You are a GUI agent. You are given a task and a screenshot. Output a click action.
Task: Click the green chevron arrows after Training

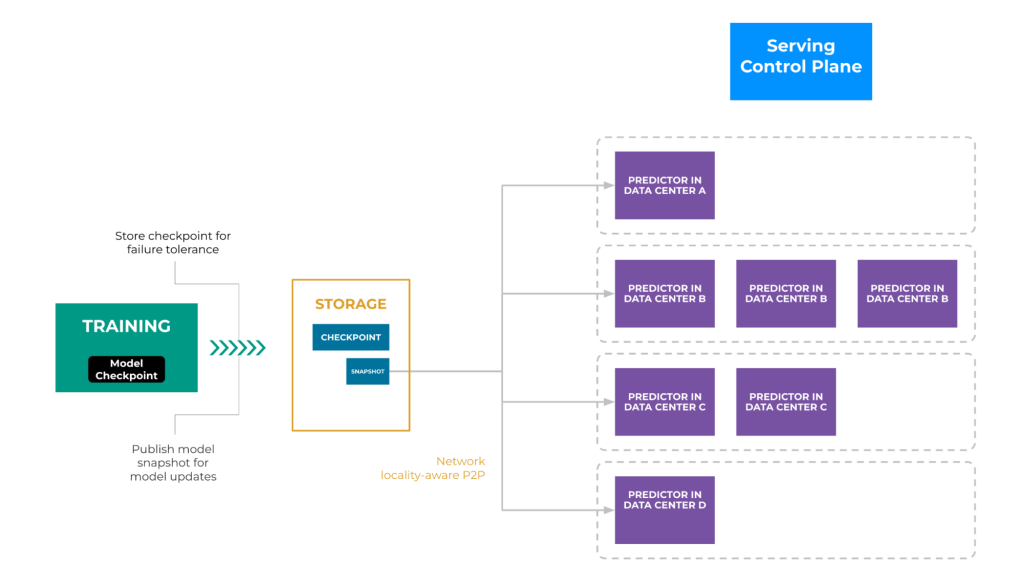pyautogui.click(x=237, y=348)
